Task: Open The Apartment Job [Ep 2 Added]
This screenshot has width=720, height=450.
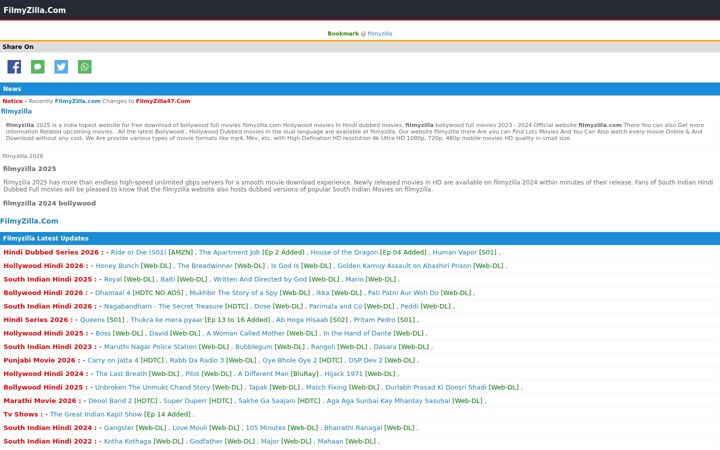Action: tap(252, 252)
